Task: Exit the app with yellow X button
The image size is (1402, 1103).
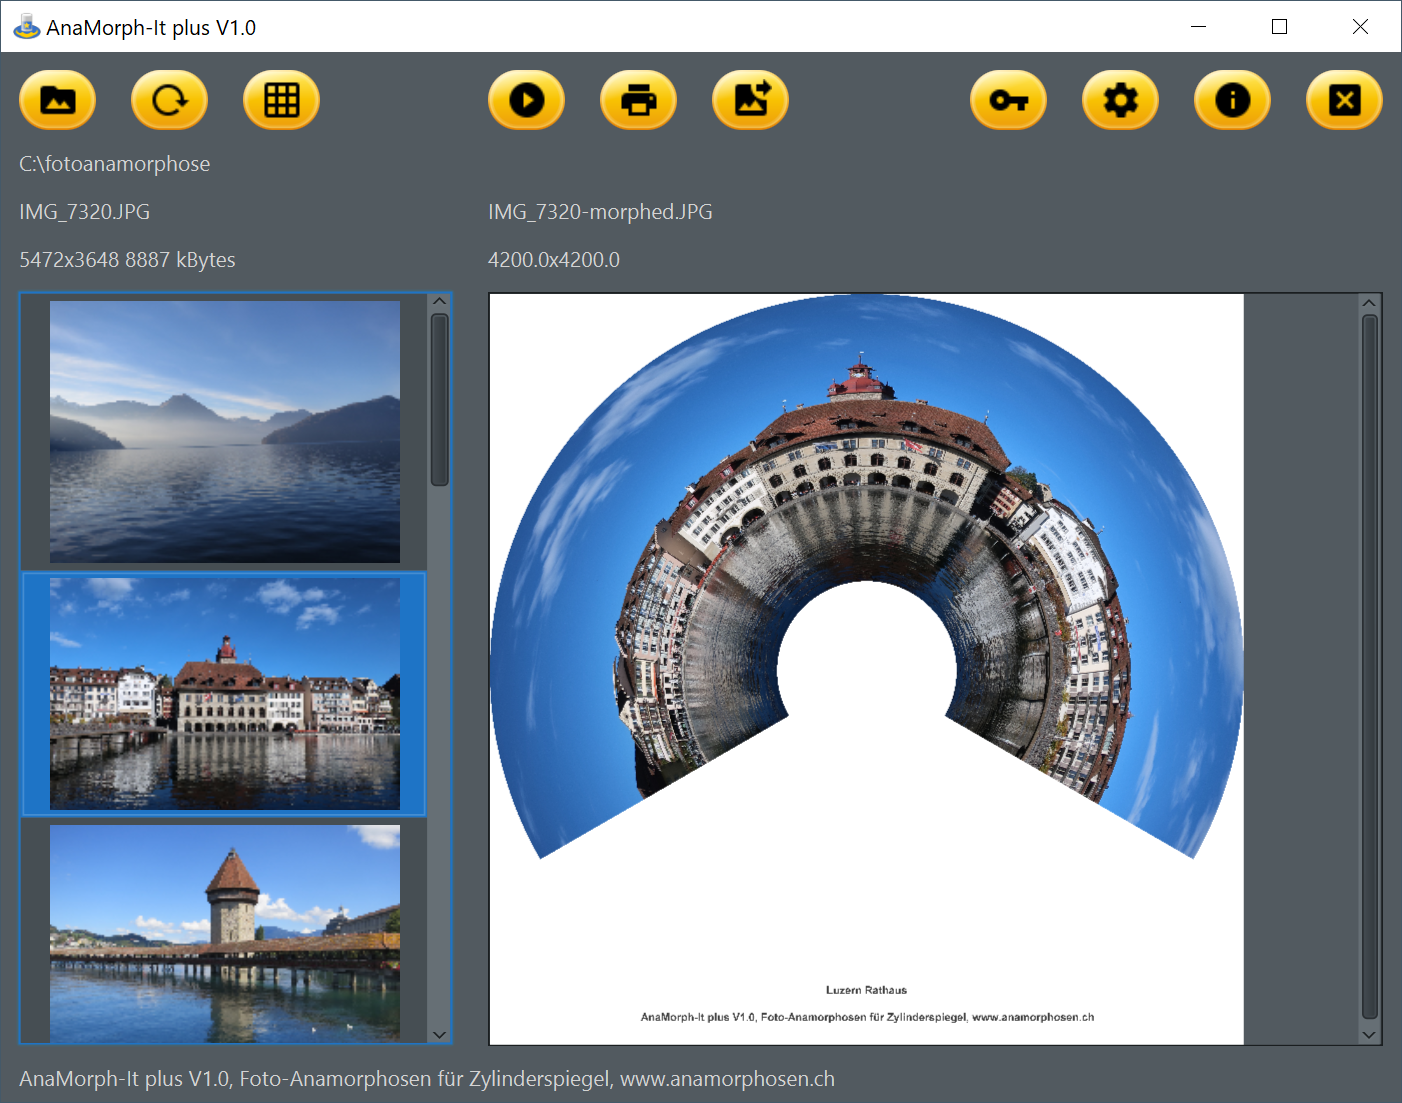Action: point(1344,100)
